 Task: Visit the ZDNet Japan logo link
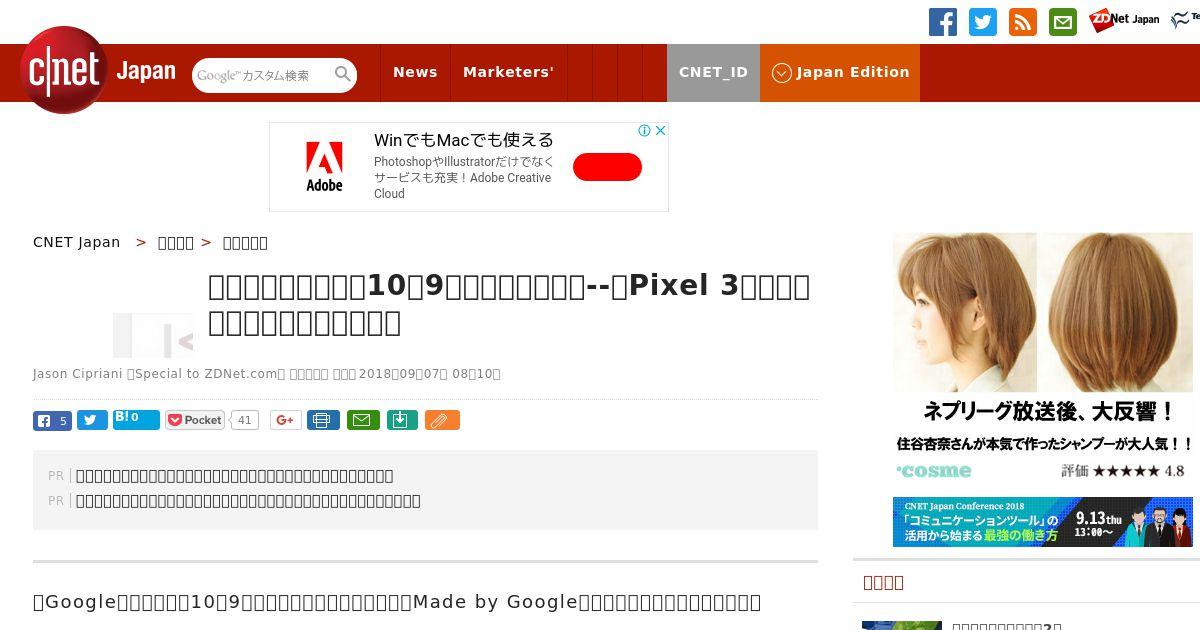tap(1124, 19)
